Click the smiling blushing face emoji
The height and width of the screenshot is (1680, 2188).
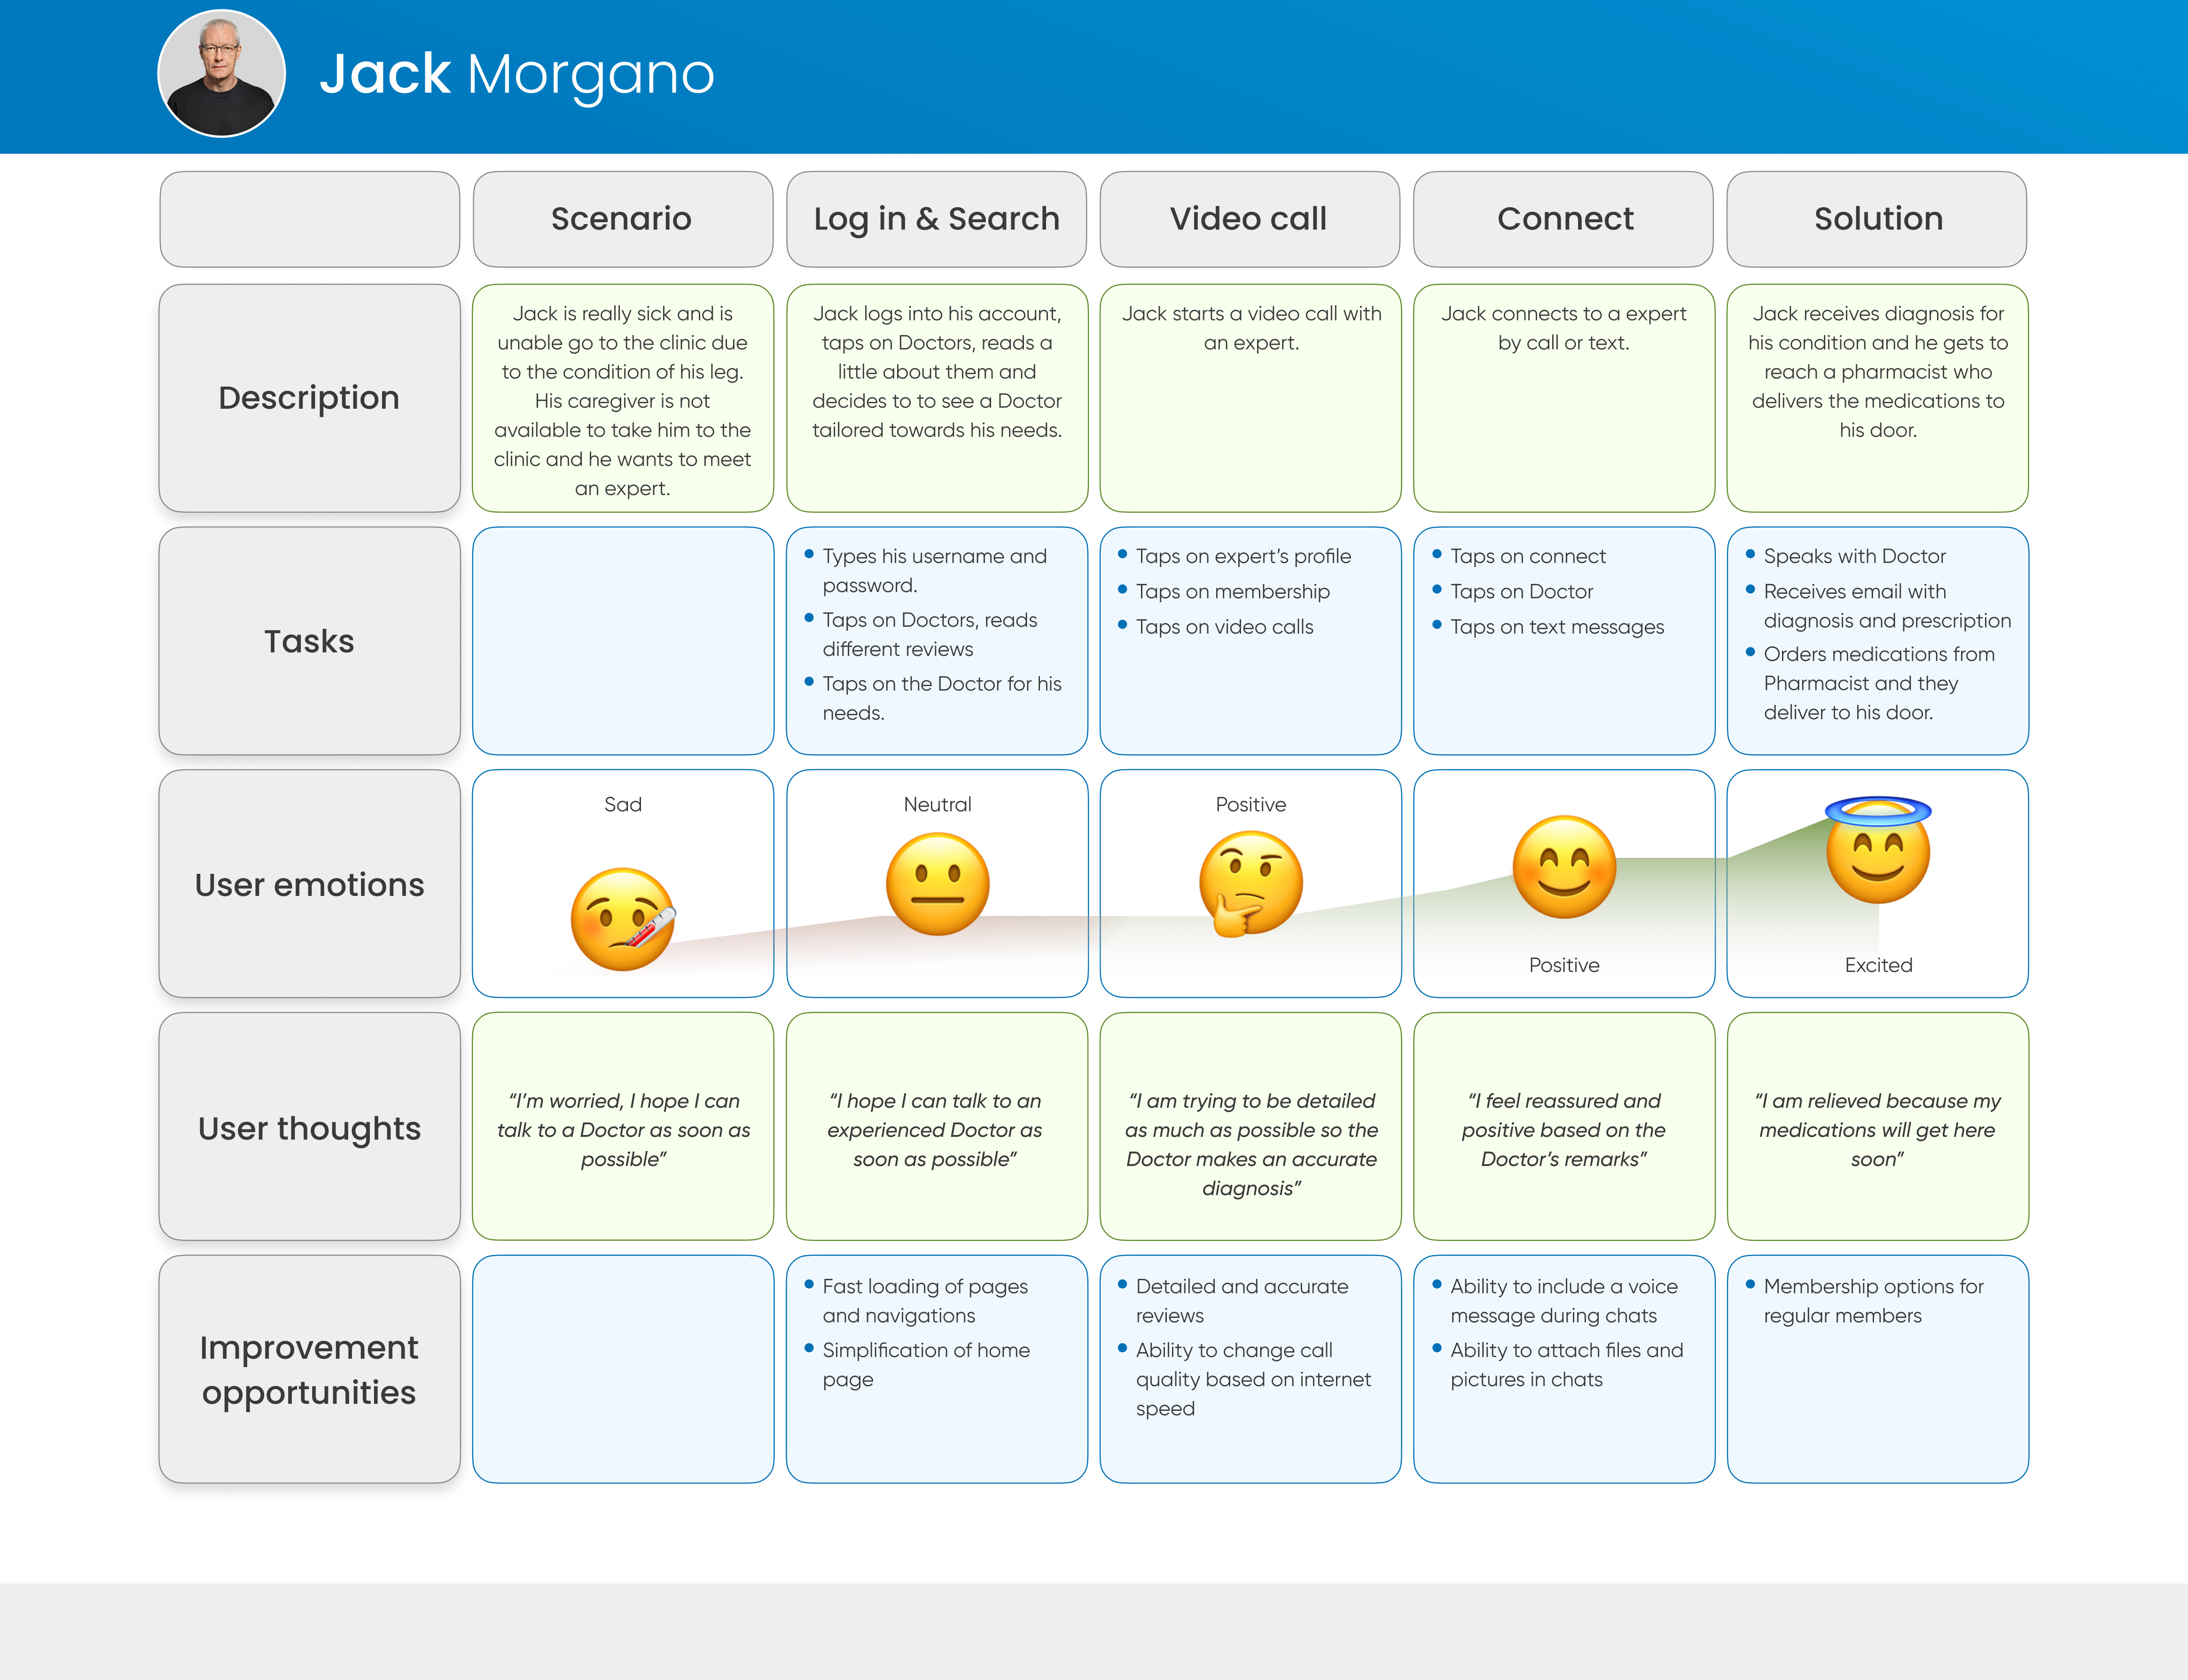1564,866
